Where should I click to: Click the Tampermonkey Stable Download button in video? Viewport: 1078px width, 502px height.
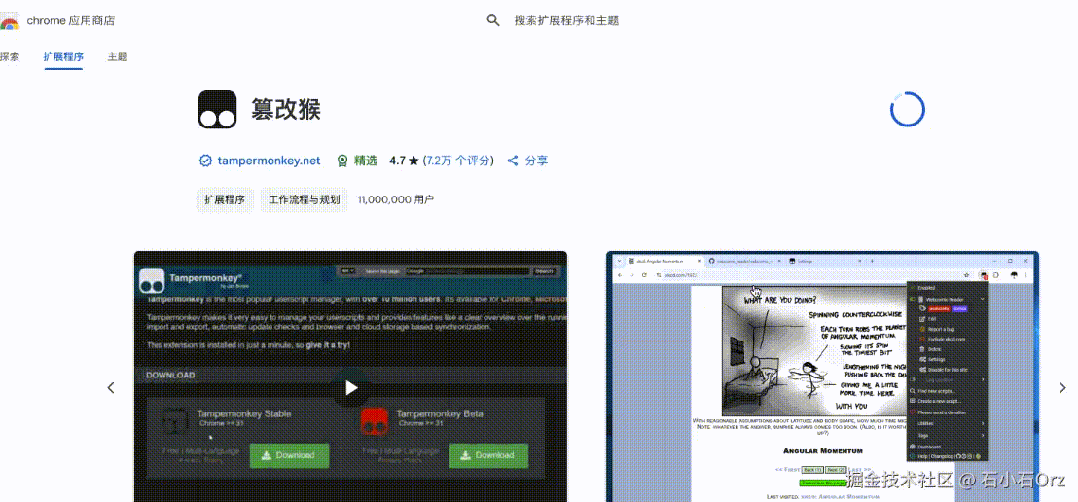tap(289, 455)
